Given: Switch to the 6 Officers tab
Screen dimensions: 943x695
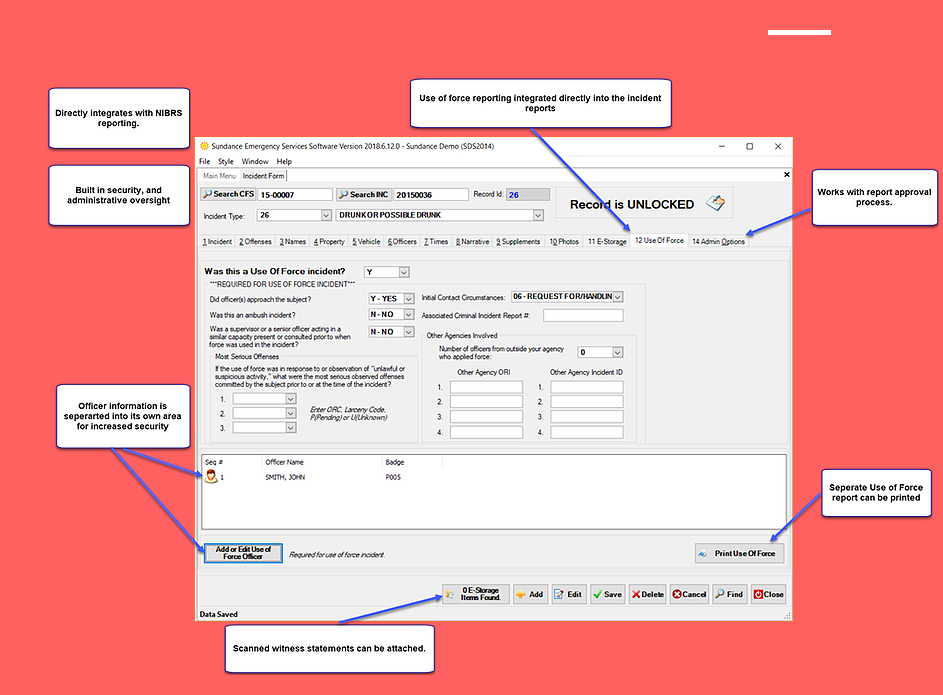Looking at the screenshot, I should tap(402, 242).
